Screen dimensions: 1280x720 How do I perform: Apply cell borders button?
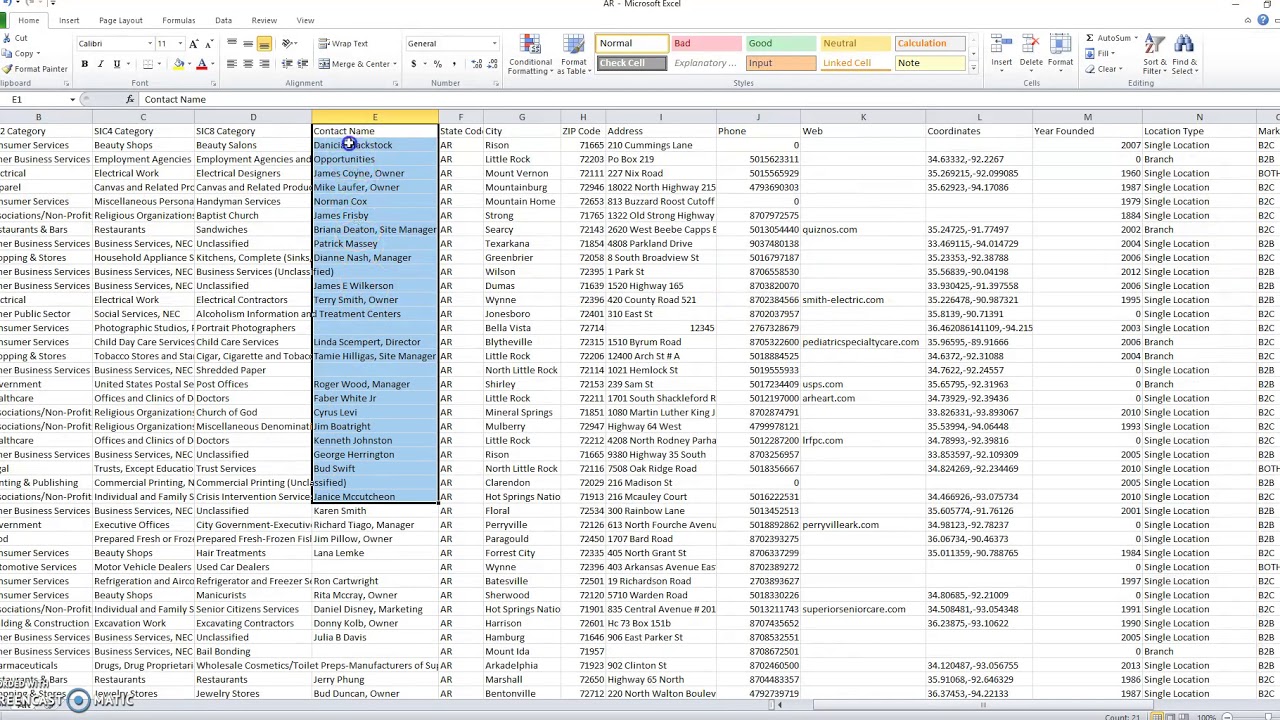tap(147, 64)
